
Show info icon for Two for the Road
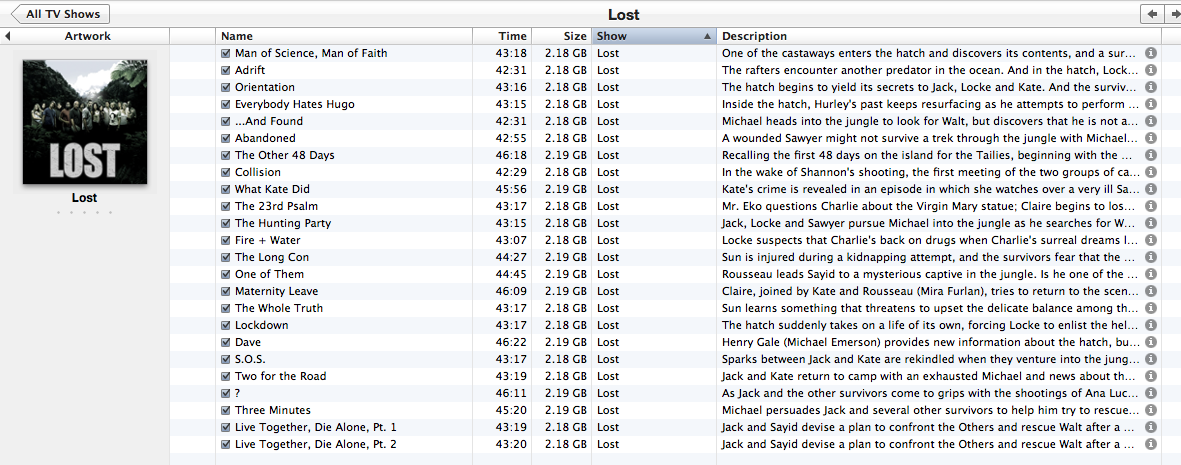tap(1150, 375)
